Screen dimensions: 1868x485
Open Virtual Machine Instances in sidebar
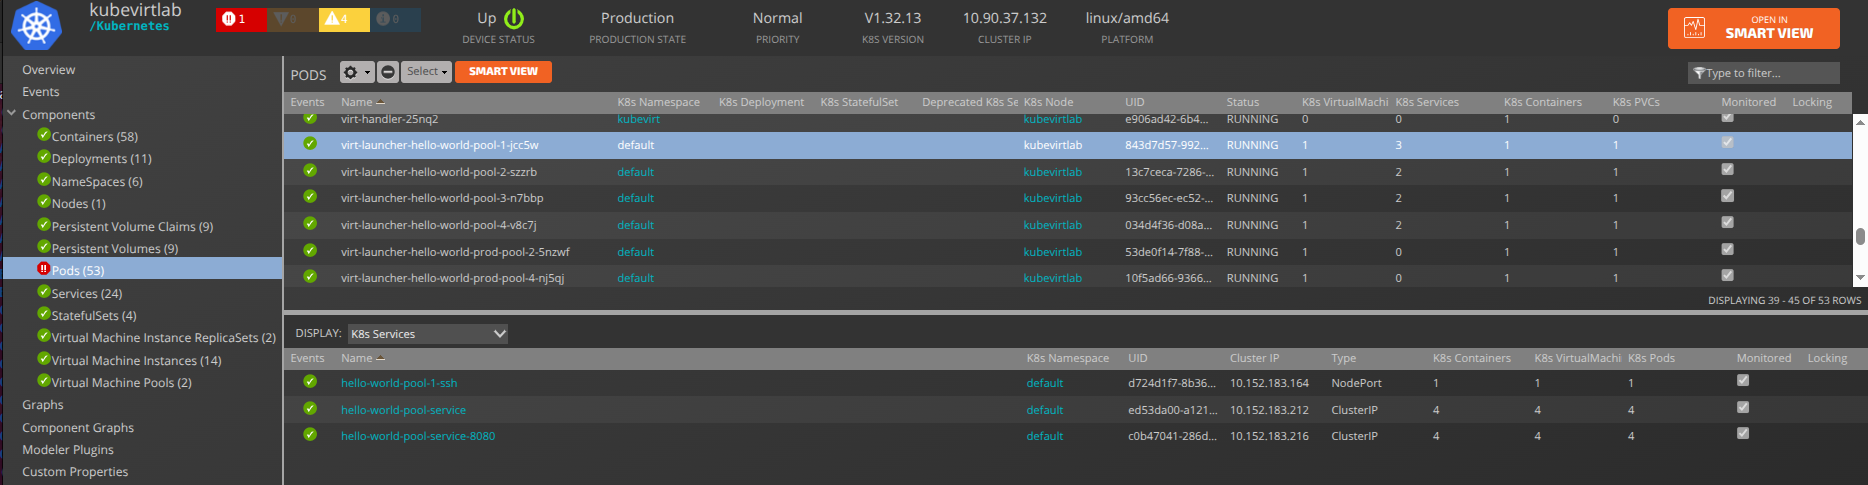[x=136, y=360]
